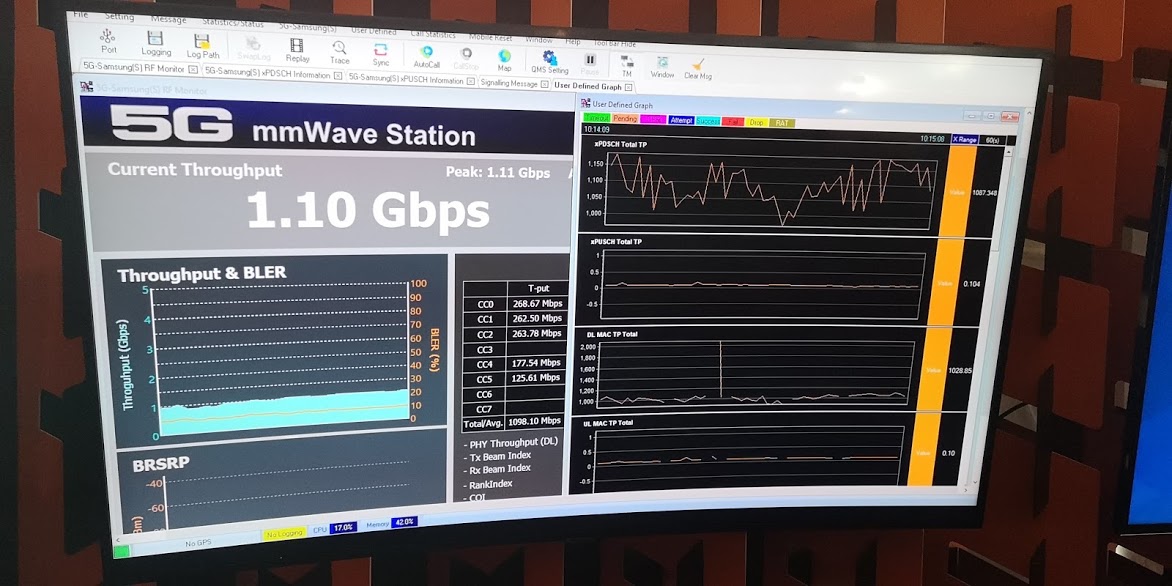Click the Window toolbar icon
This screenshot has height=586, width=1172.
662,67
